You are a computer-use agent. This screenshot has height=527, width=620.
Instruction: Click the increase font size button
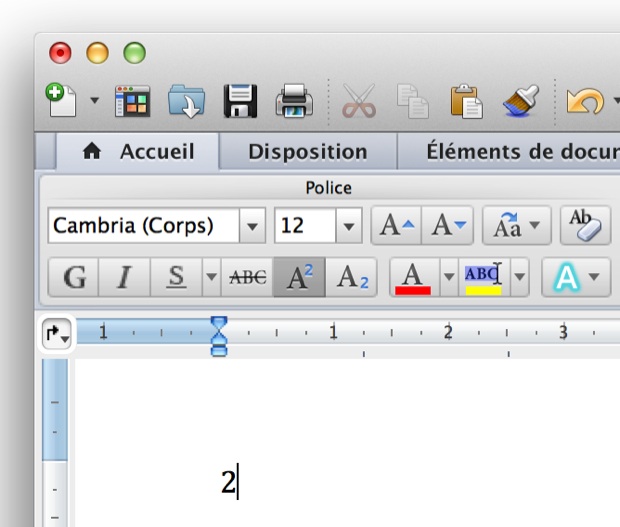click(395, 226)
